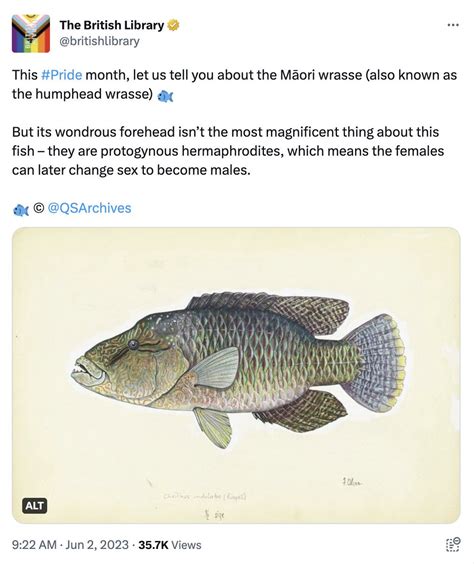Click the fish emoji before copyright symbol
Viewport: 474px width, 564px height.
(x=20, y=210)
